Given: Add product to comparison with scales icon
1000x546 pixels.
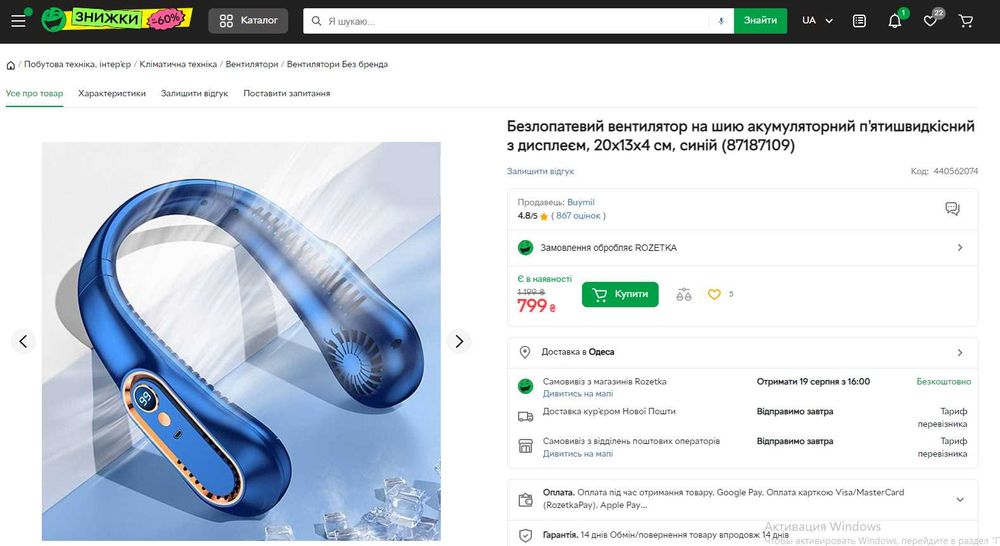Looking at the screenshot, I should 684,295.
